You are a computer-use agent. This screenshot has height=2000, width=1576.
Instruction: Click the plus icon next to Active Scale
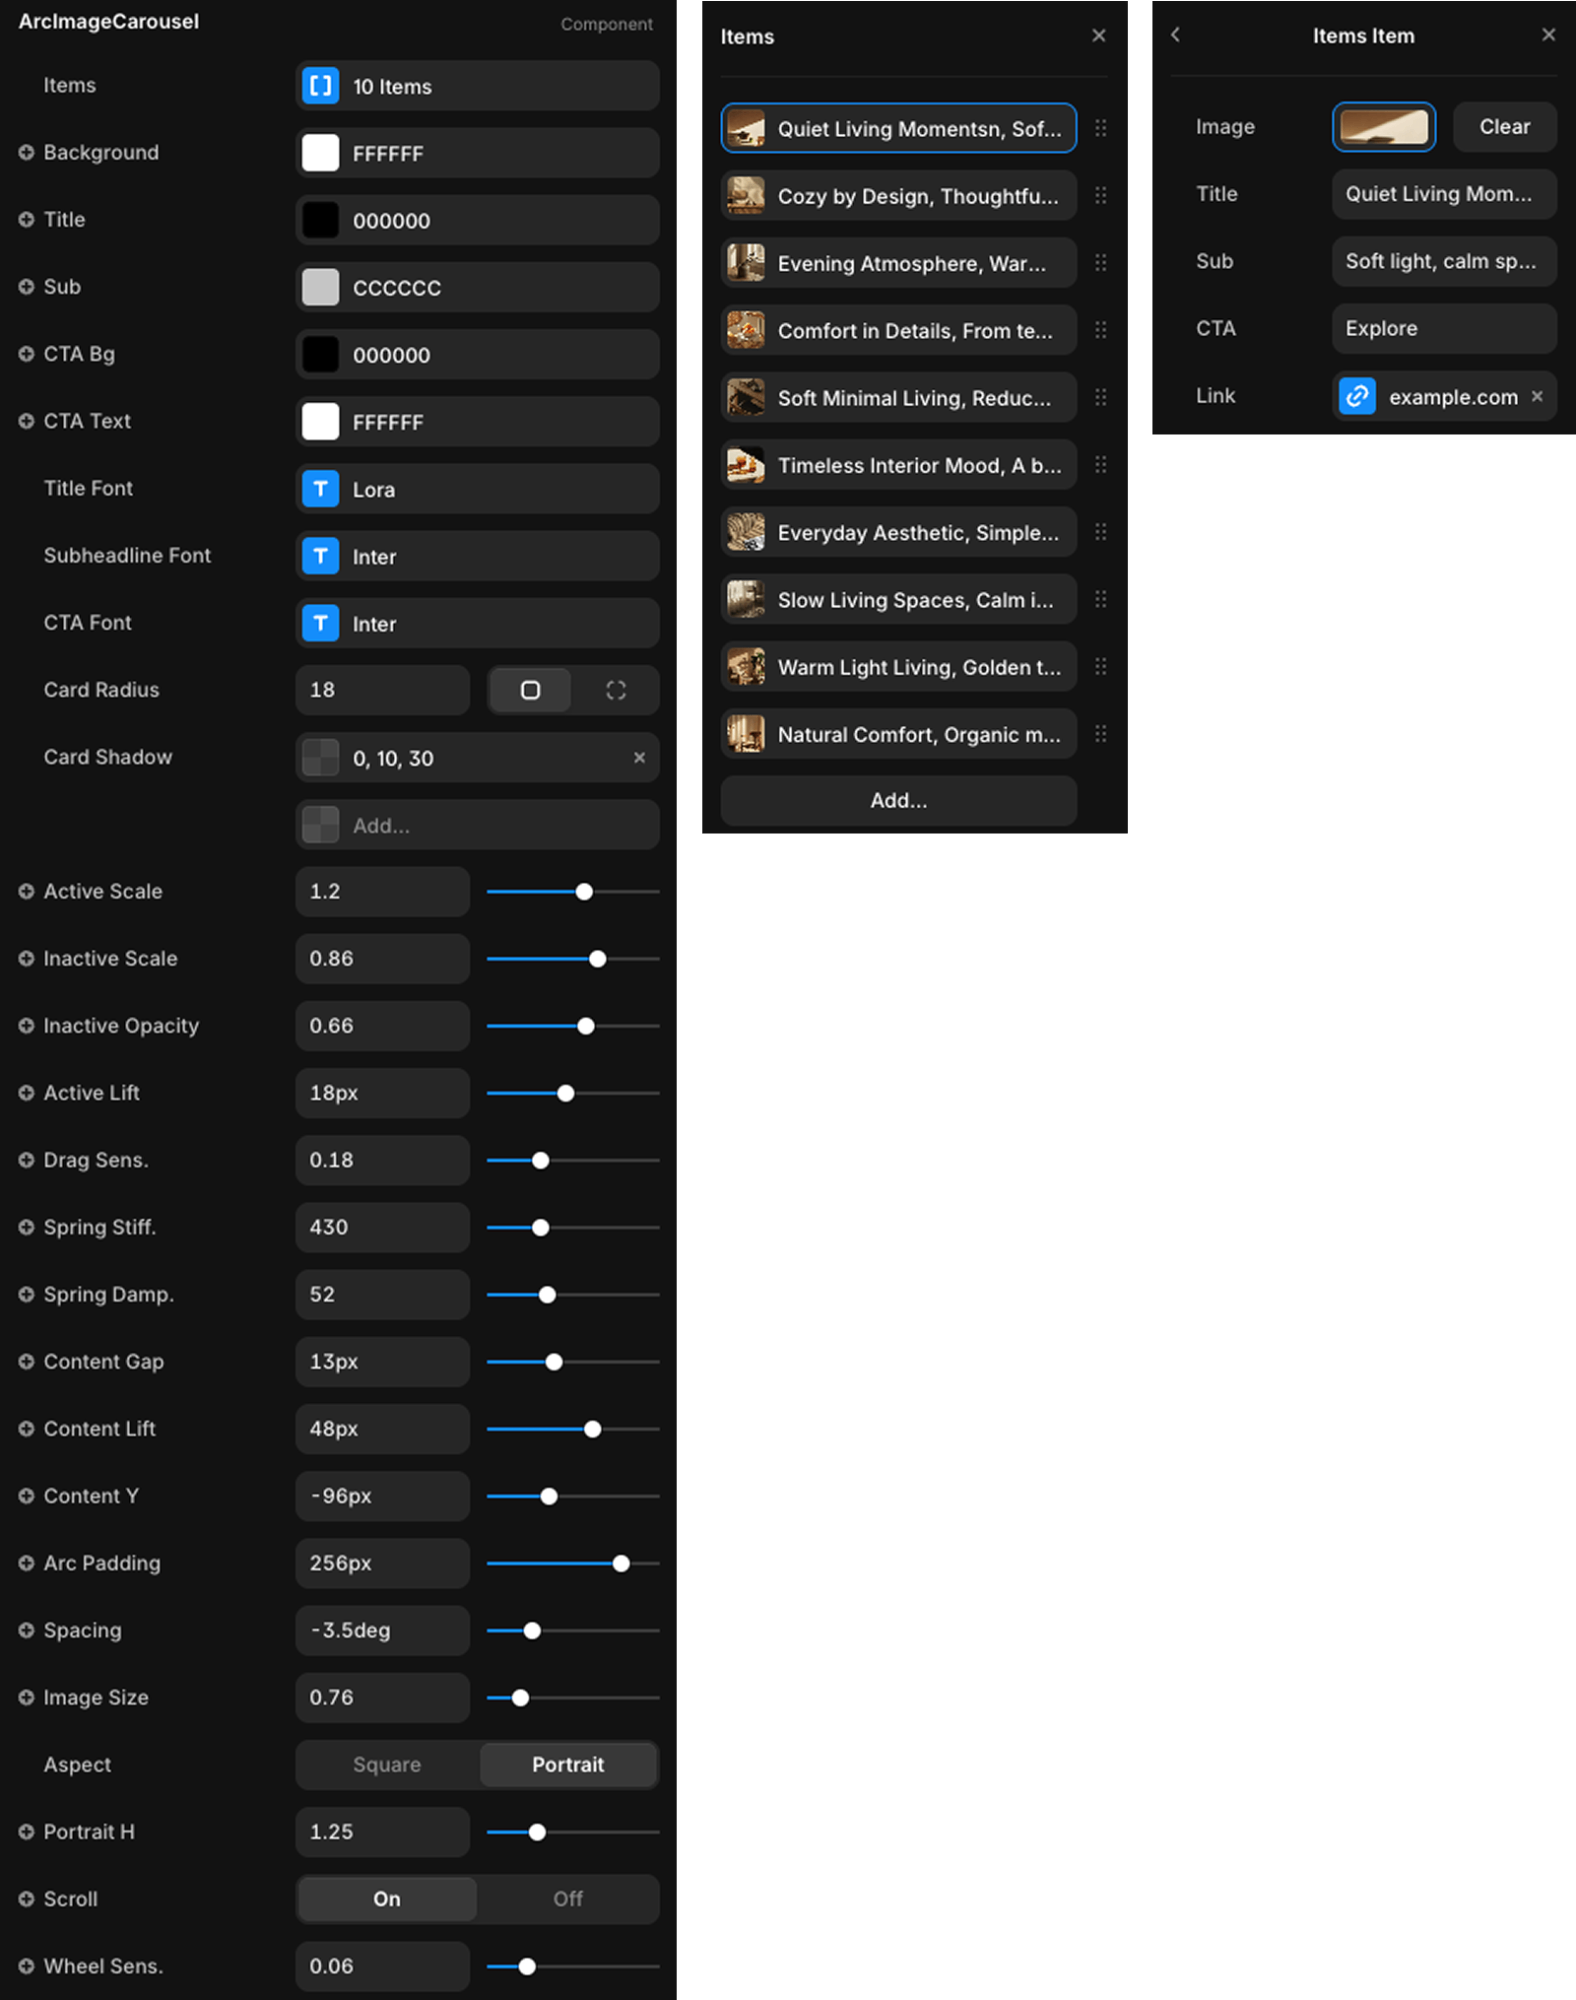pos(26,891)
